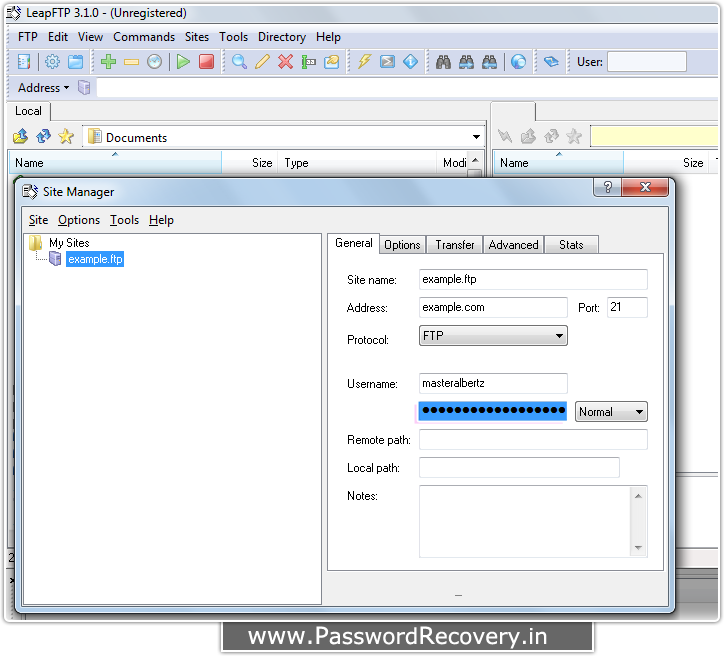Image resolution: width=724 pixels, height=656 pixels.
Task: Click the Remote path field
Action: click(x=533, y=439)
